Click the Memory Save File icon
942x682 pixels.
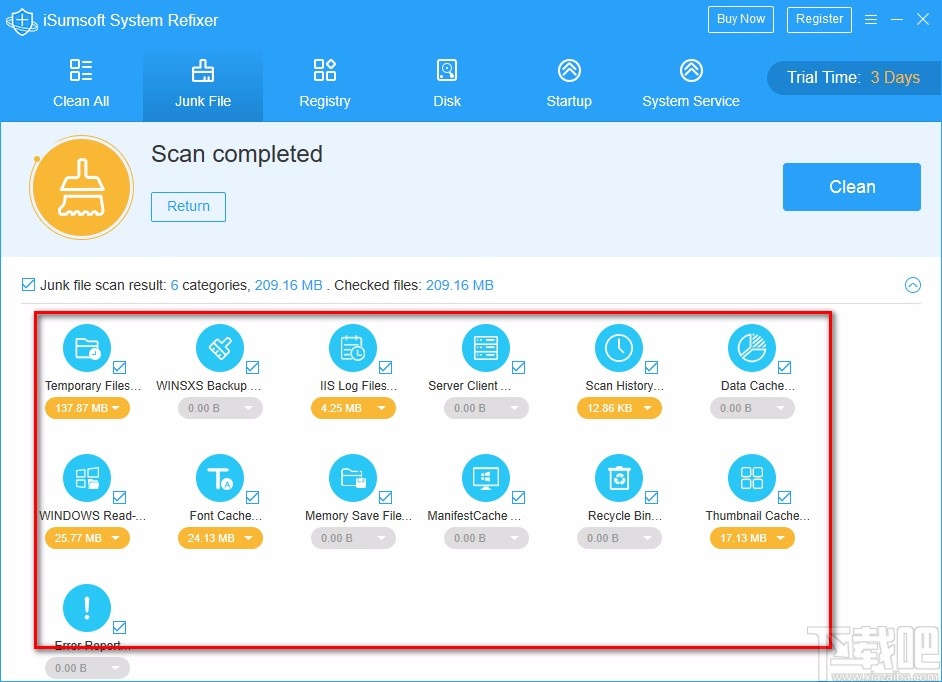point(353,478)
